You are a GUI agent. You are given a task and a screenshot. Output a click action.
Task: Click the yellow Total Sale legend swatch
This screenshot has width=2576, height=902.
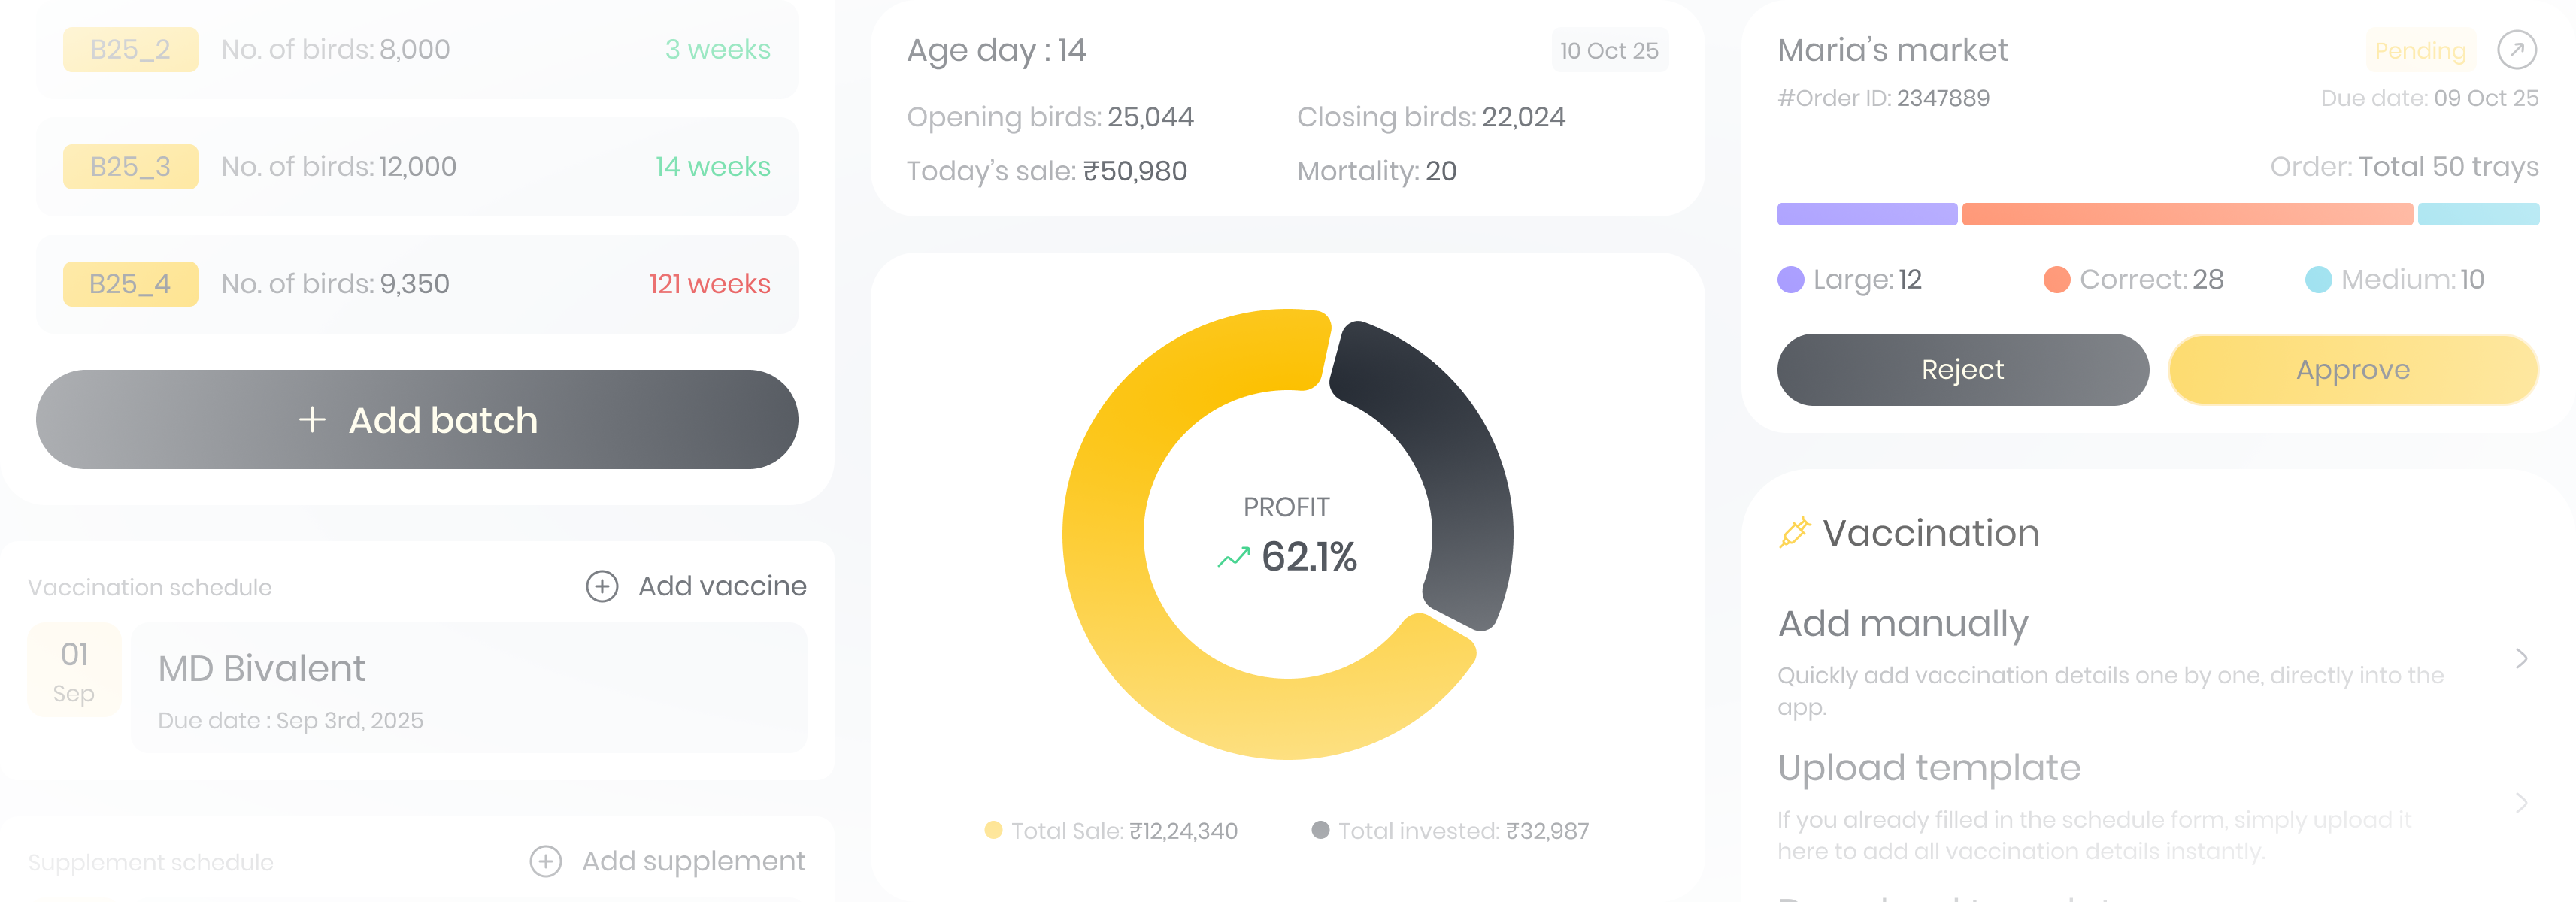pyautogui.click(x=993, y=830)
